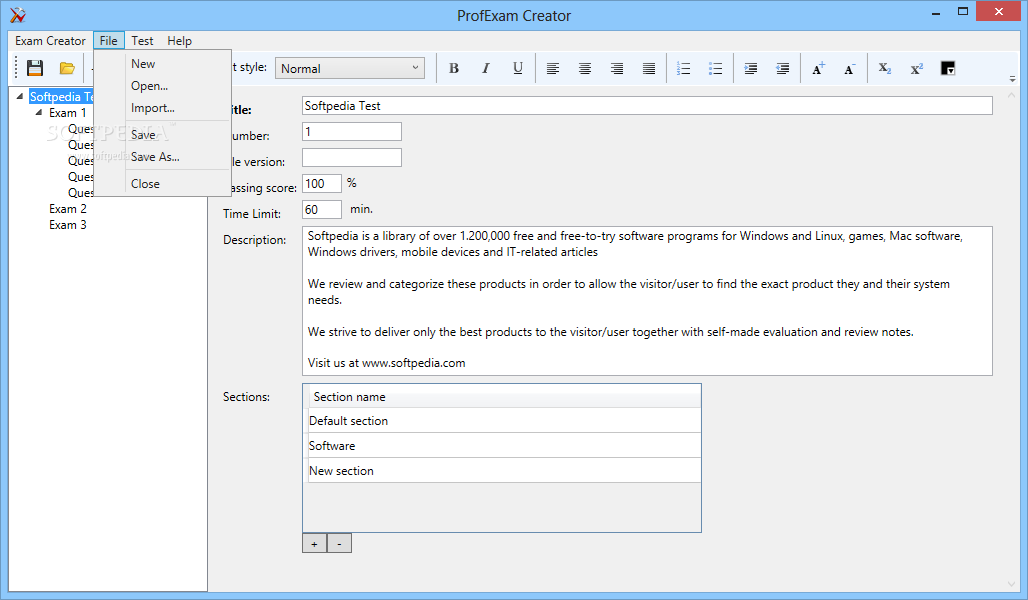
Task: Toggle Italic formatting
Action: click(486, 68)
